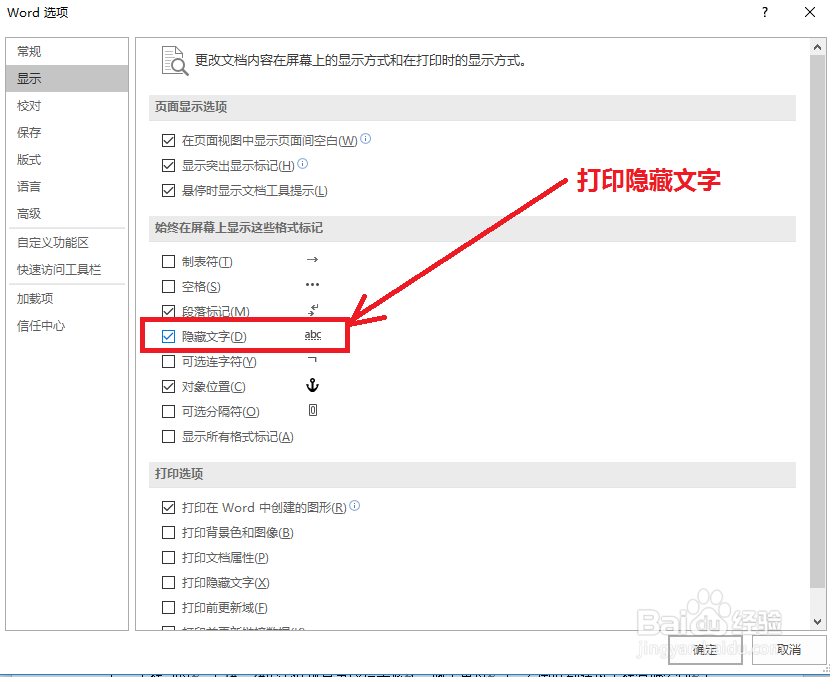The width and height of the screenshot is (830, 677).
Task: Click the anchor object position icon
Action: pyautogui.click(x=312, y=385)
